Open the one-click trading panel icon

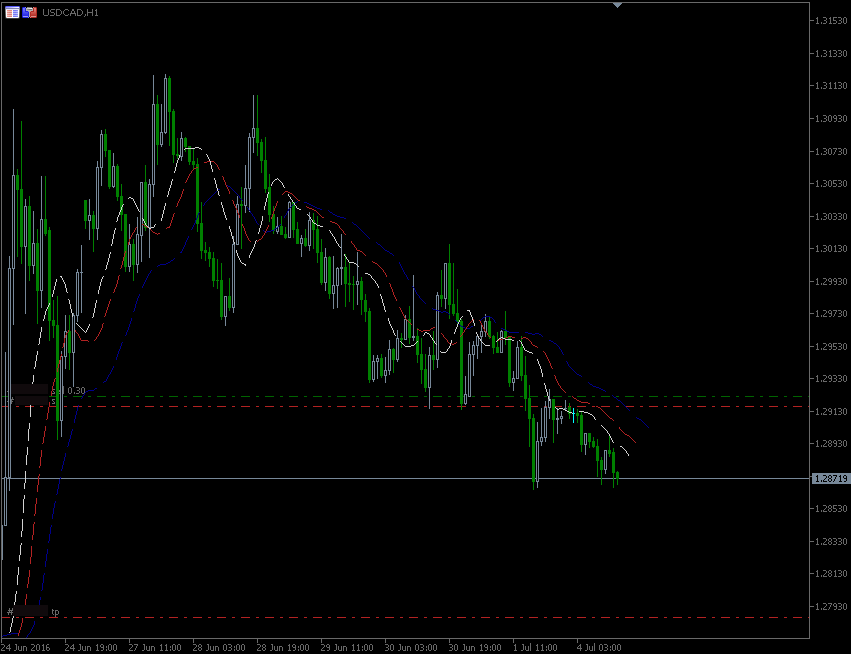[x=12, y=12]
